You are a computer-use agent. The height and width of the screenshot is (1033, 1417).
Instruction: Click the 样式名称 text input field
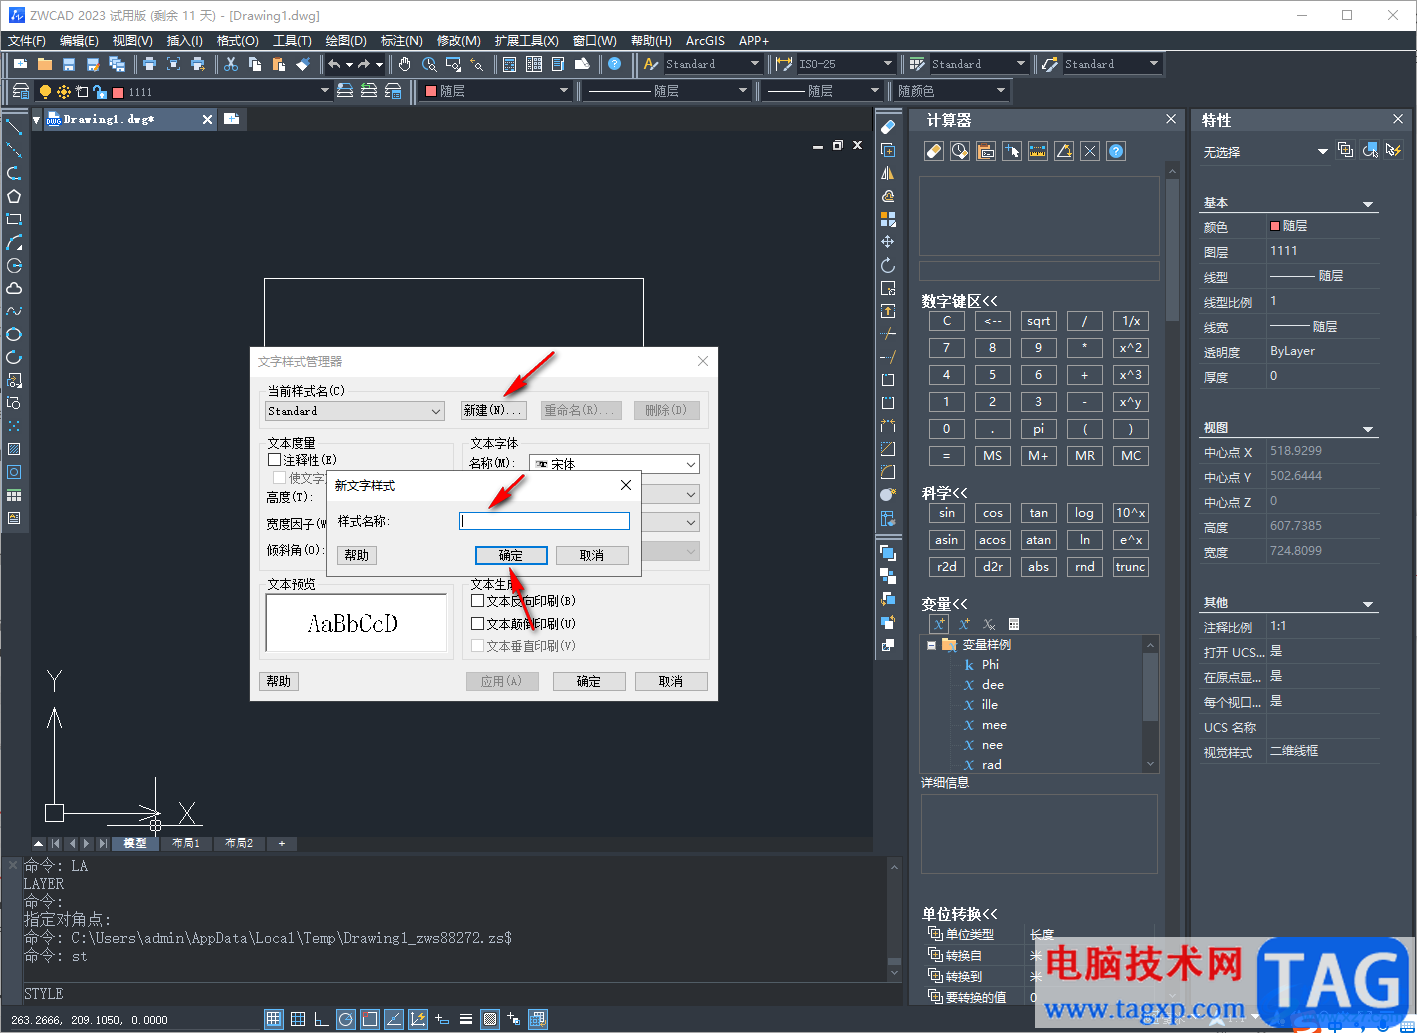click(544, 521)
